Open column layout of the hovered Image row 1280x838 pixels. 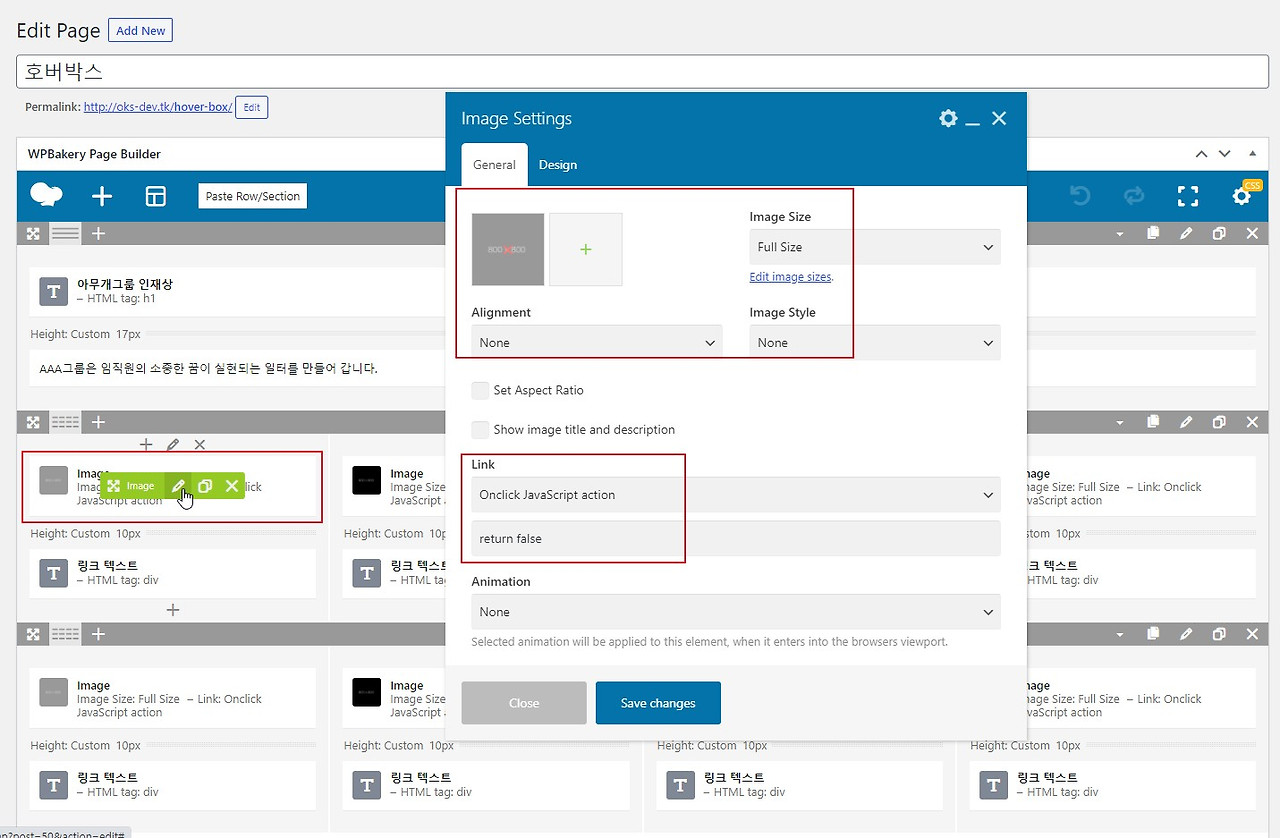coord(65,422)
